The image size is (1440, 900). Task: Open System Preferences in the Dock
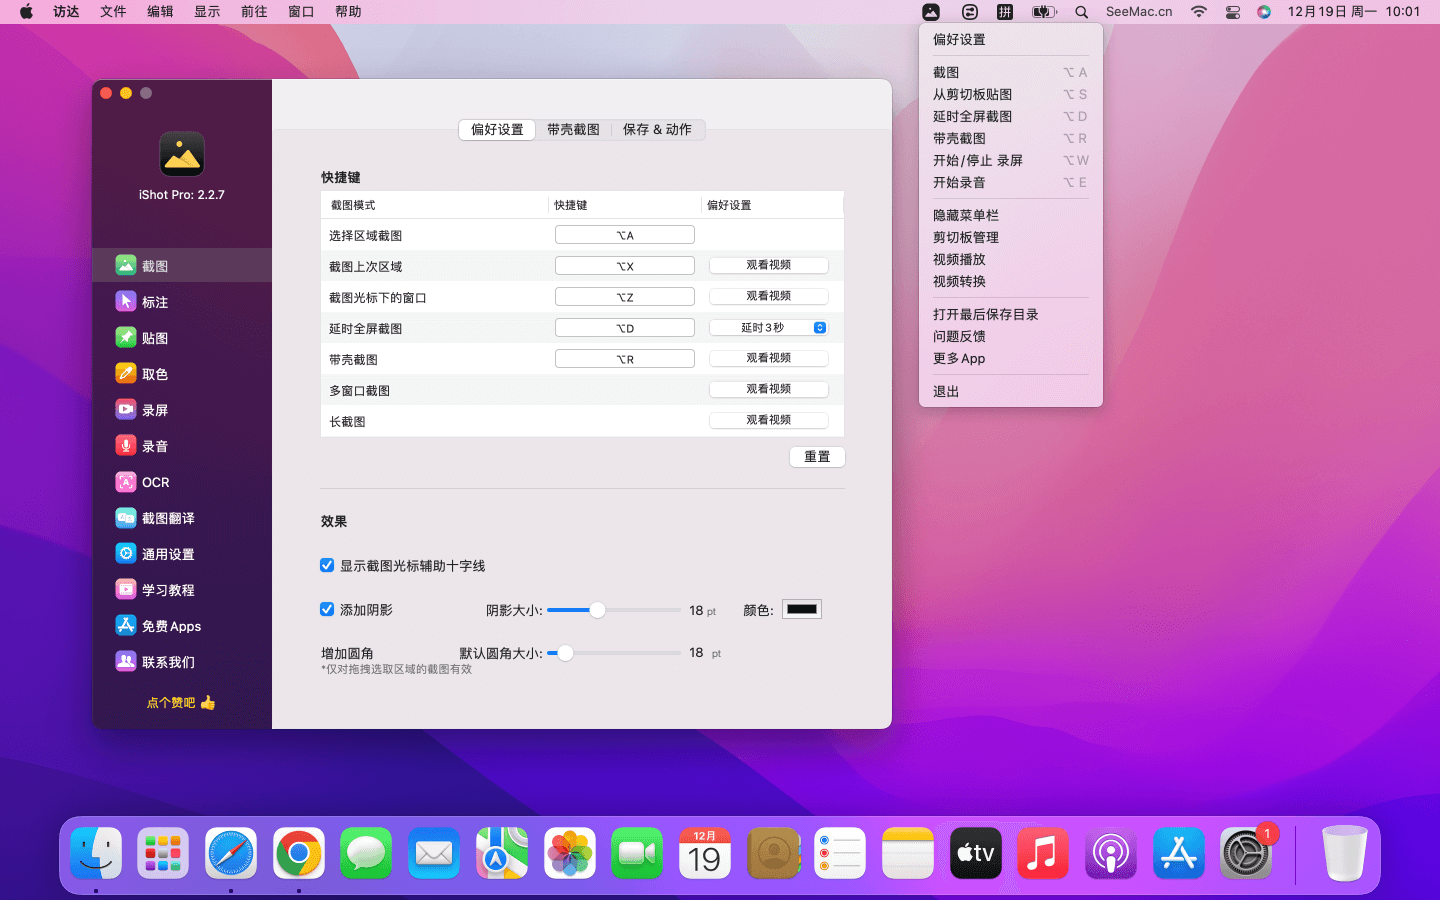[1246, 854]
